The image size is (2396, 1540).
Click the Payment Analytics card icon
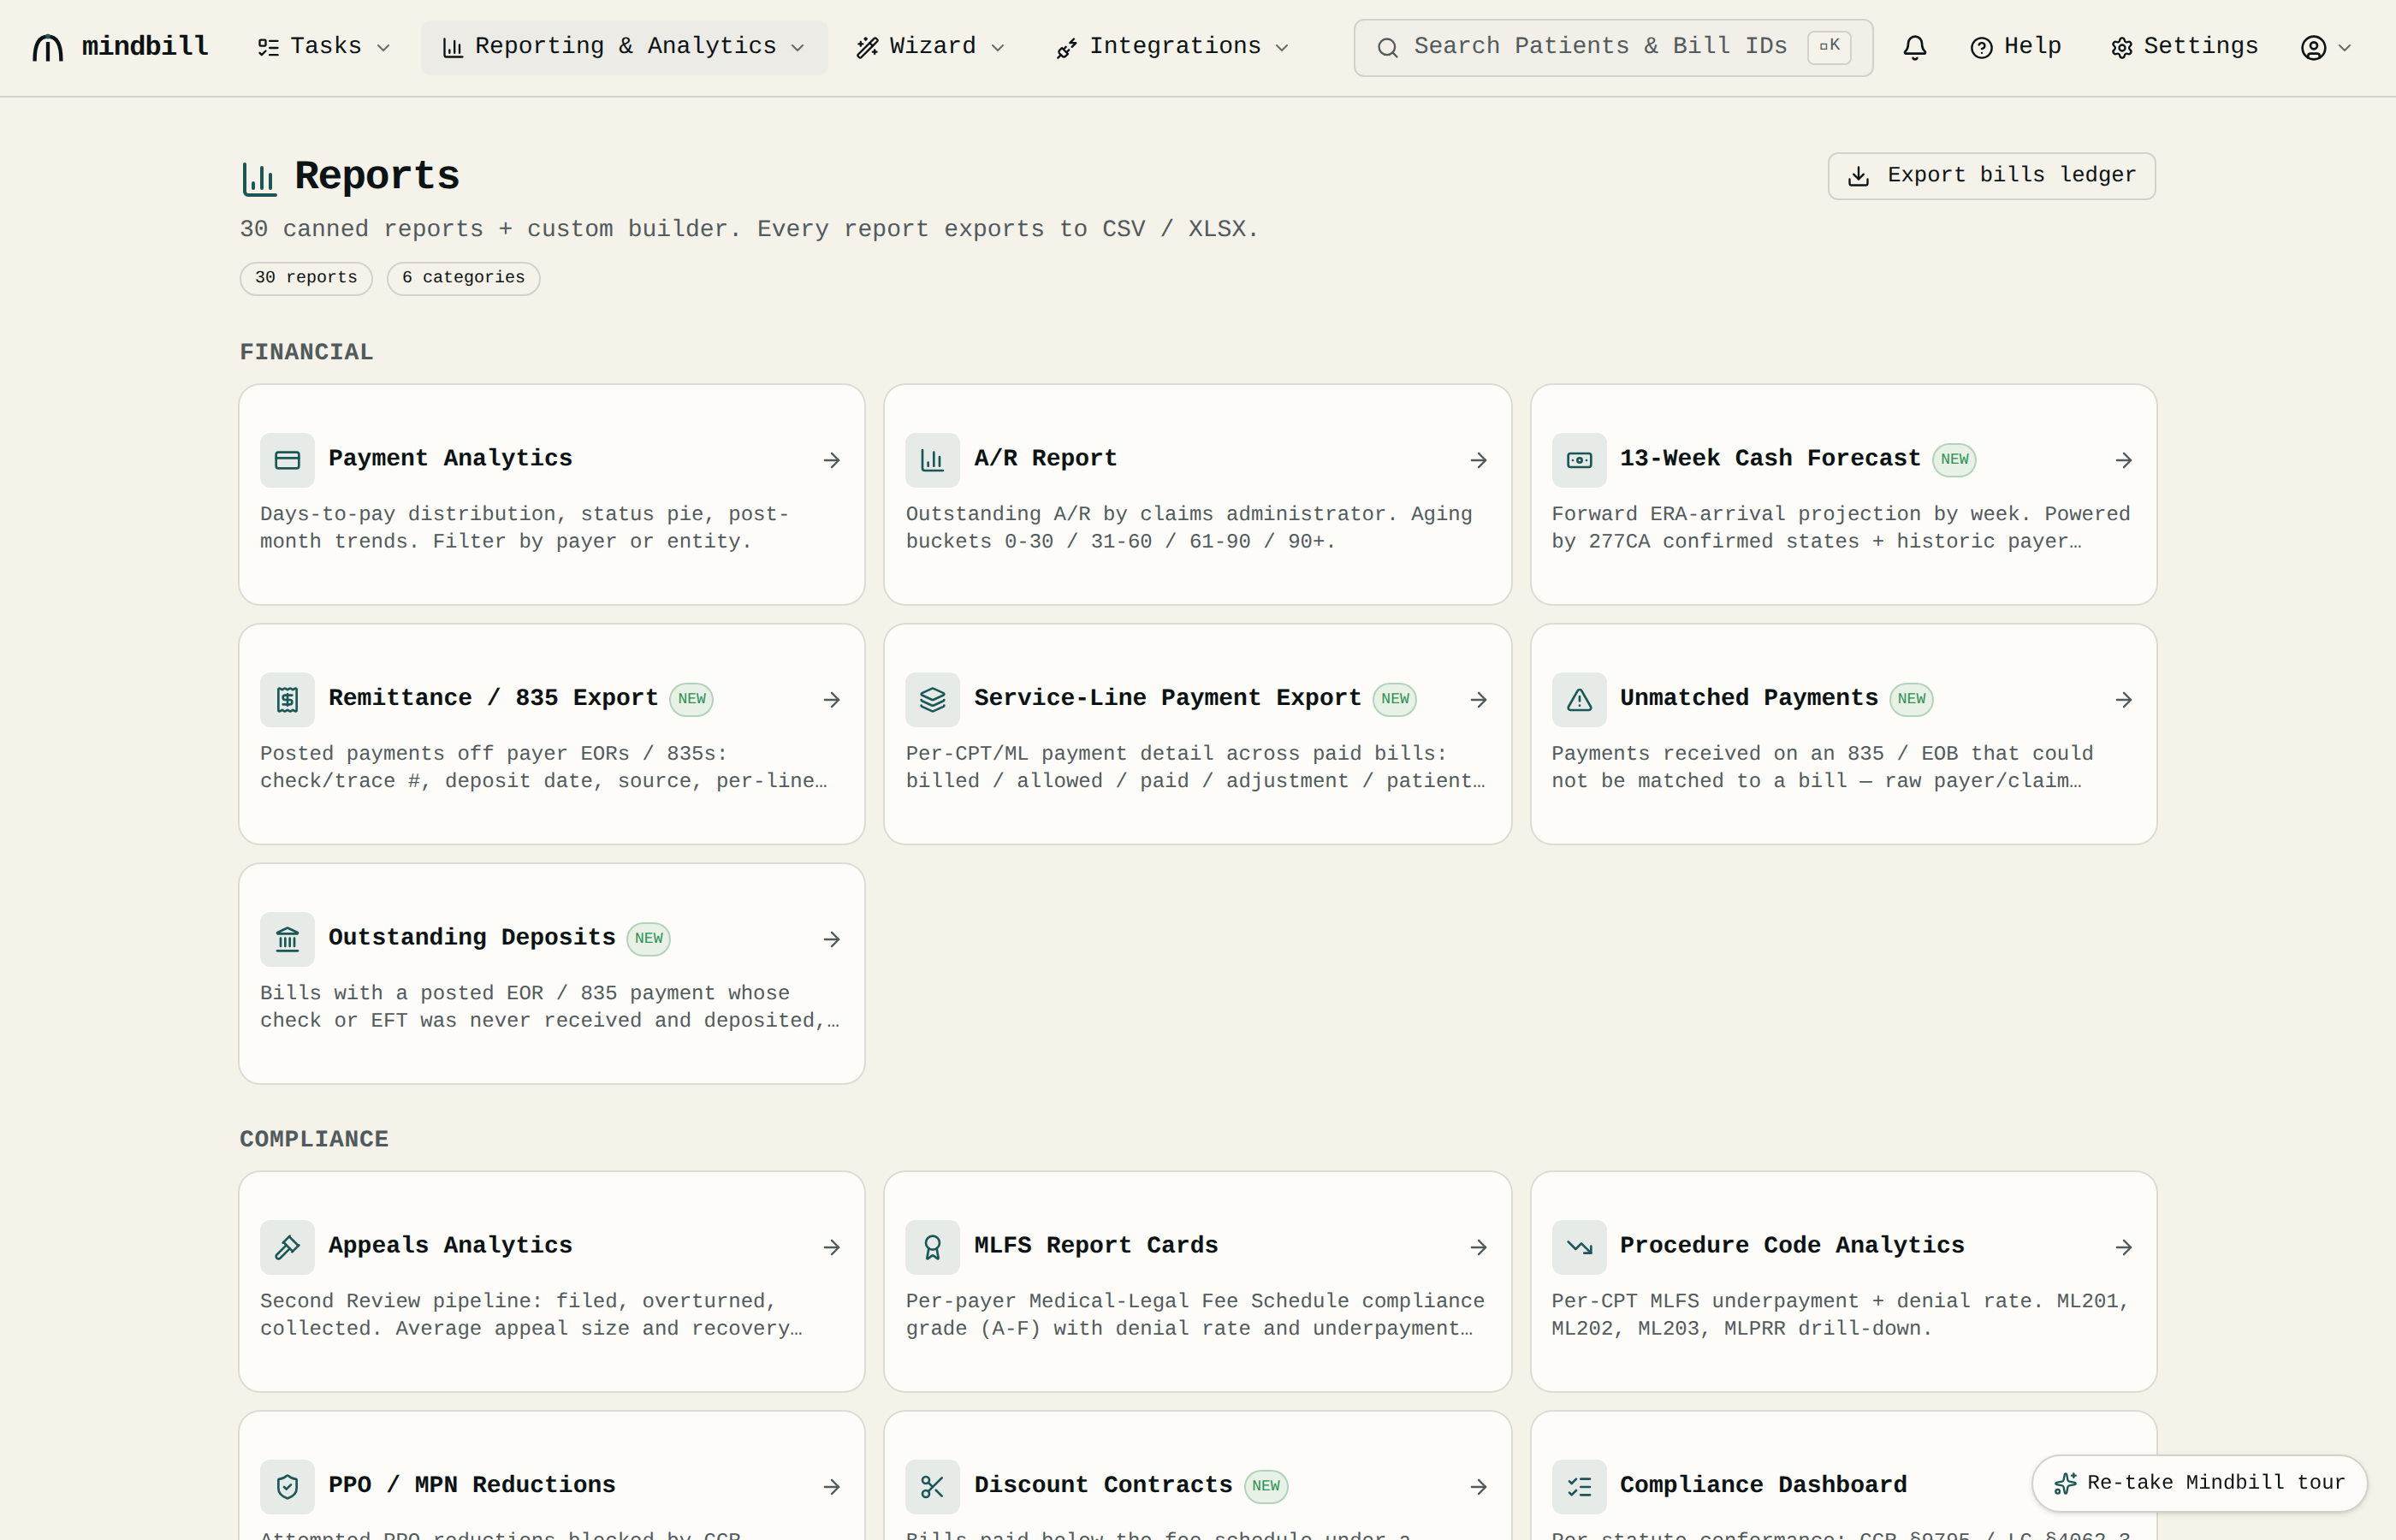(287, 460)
